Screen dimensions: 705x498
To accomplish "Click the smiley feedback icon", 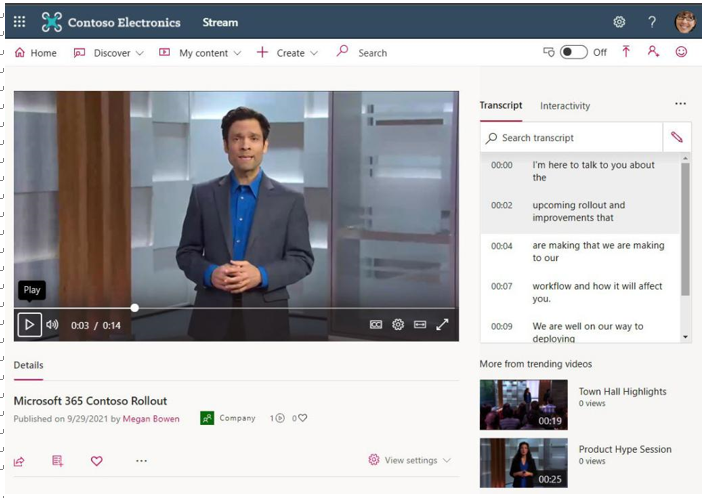I will [681, 52].
